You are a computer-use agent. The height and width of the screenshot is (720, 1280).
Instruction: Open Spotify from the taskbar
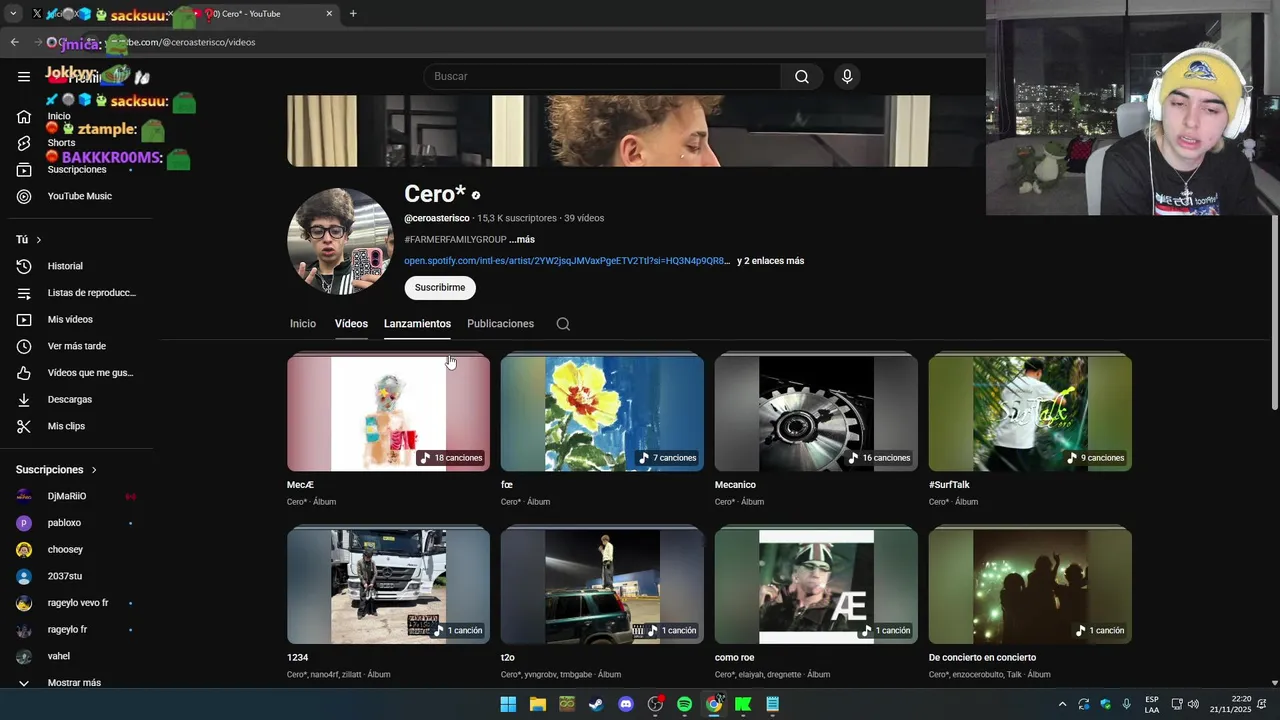click(x=684, y=704)
